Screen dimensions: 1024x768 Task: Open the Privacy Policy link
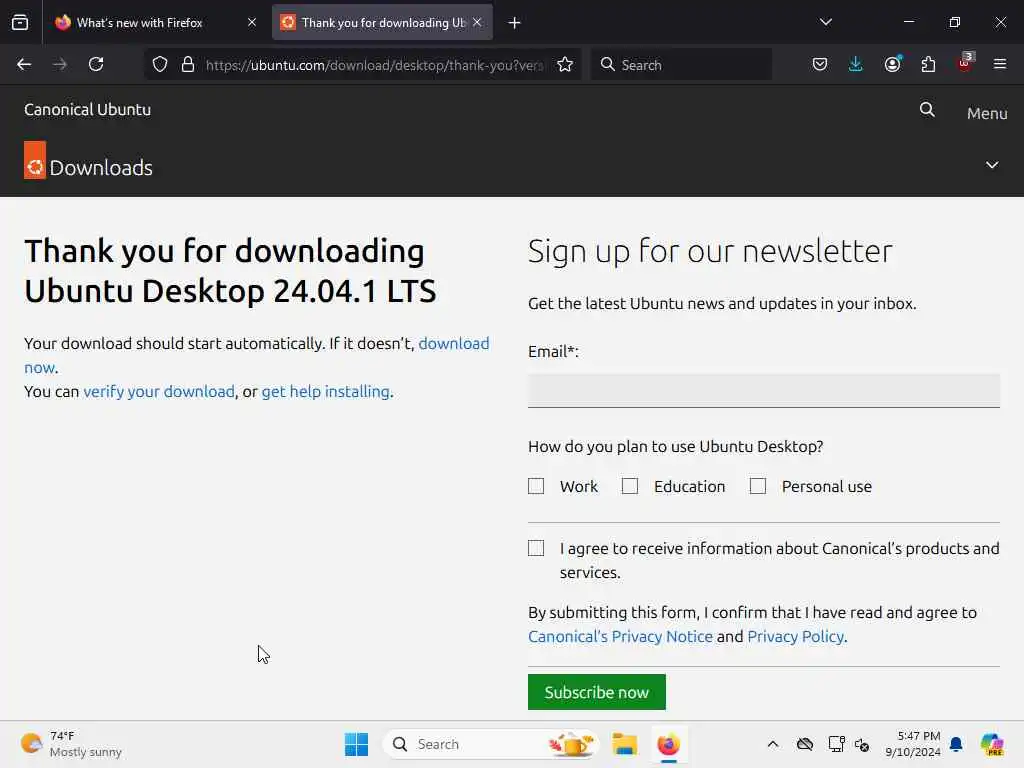click(795, 636)
